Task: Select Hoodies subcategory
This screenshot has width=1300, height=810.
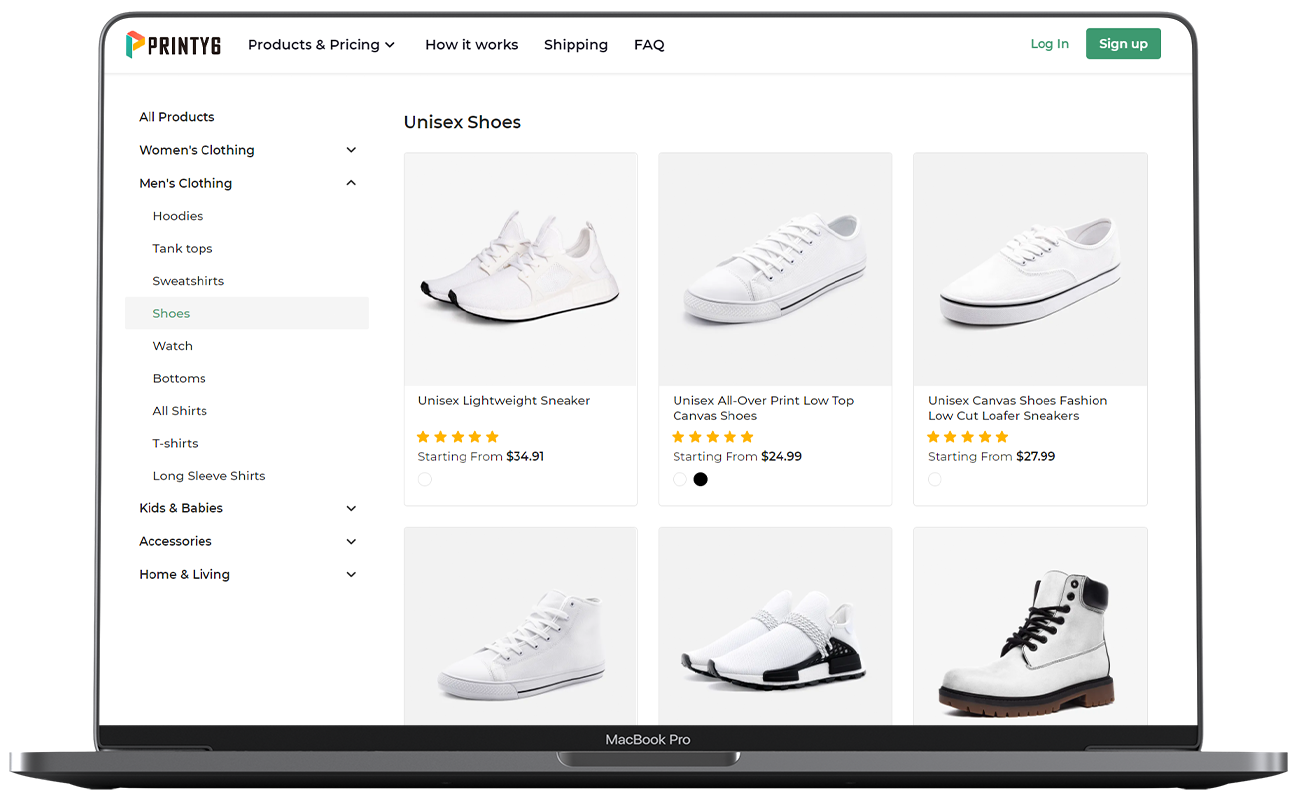Action: pos(178,216)
